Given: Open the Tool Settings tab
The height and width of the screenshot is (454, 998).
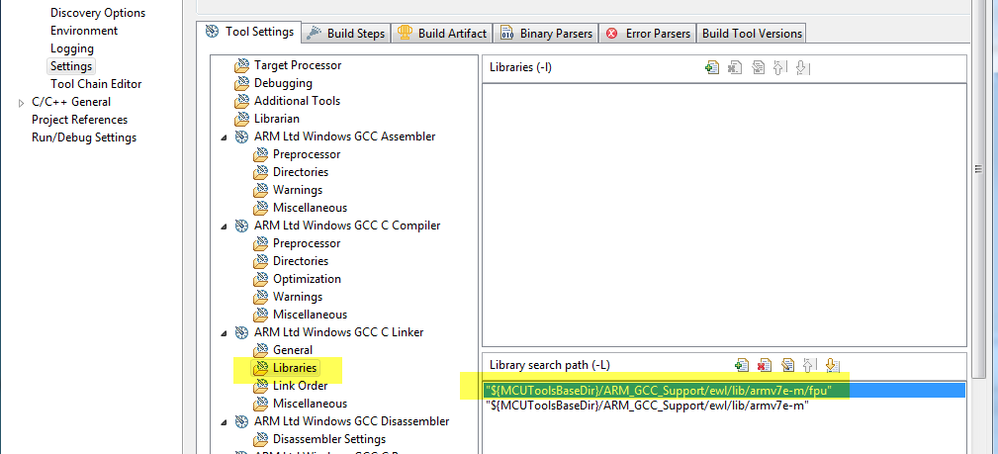Looking at the screenshot, I should tap(250, 32).
